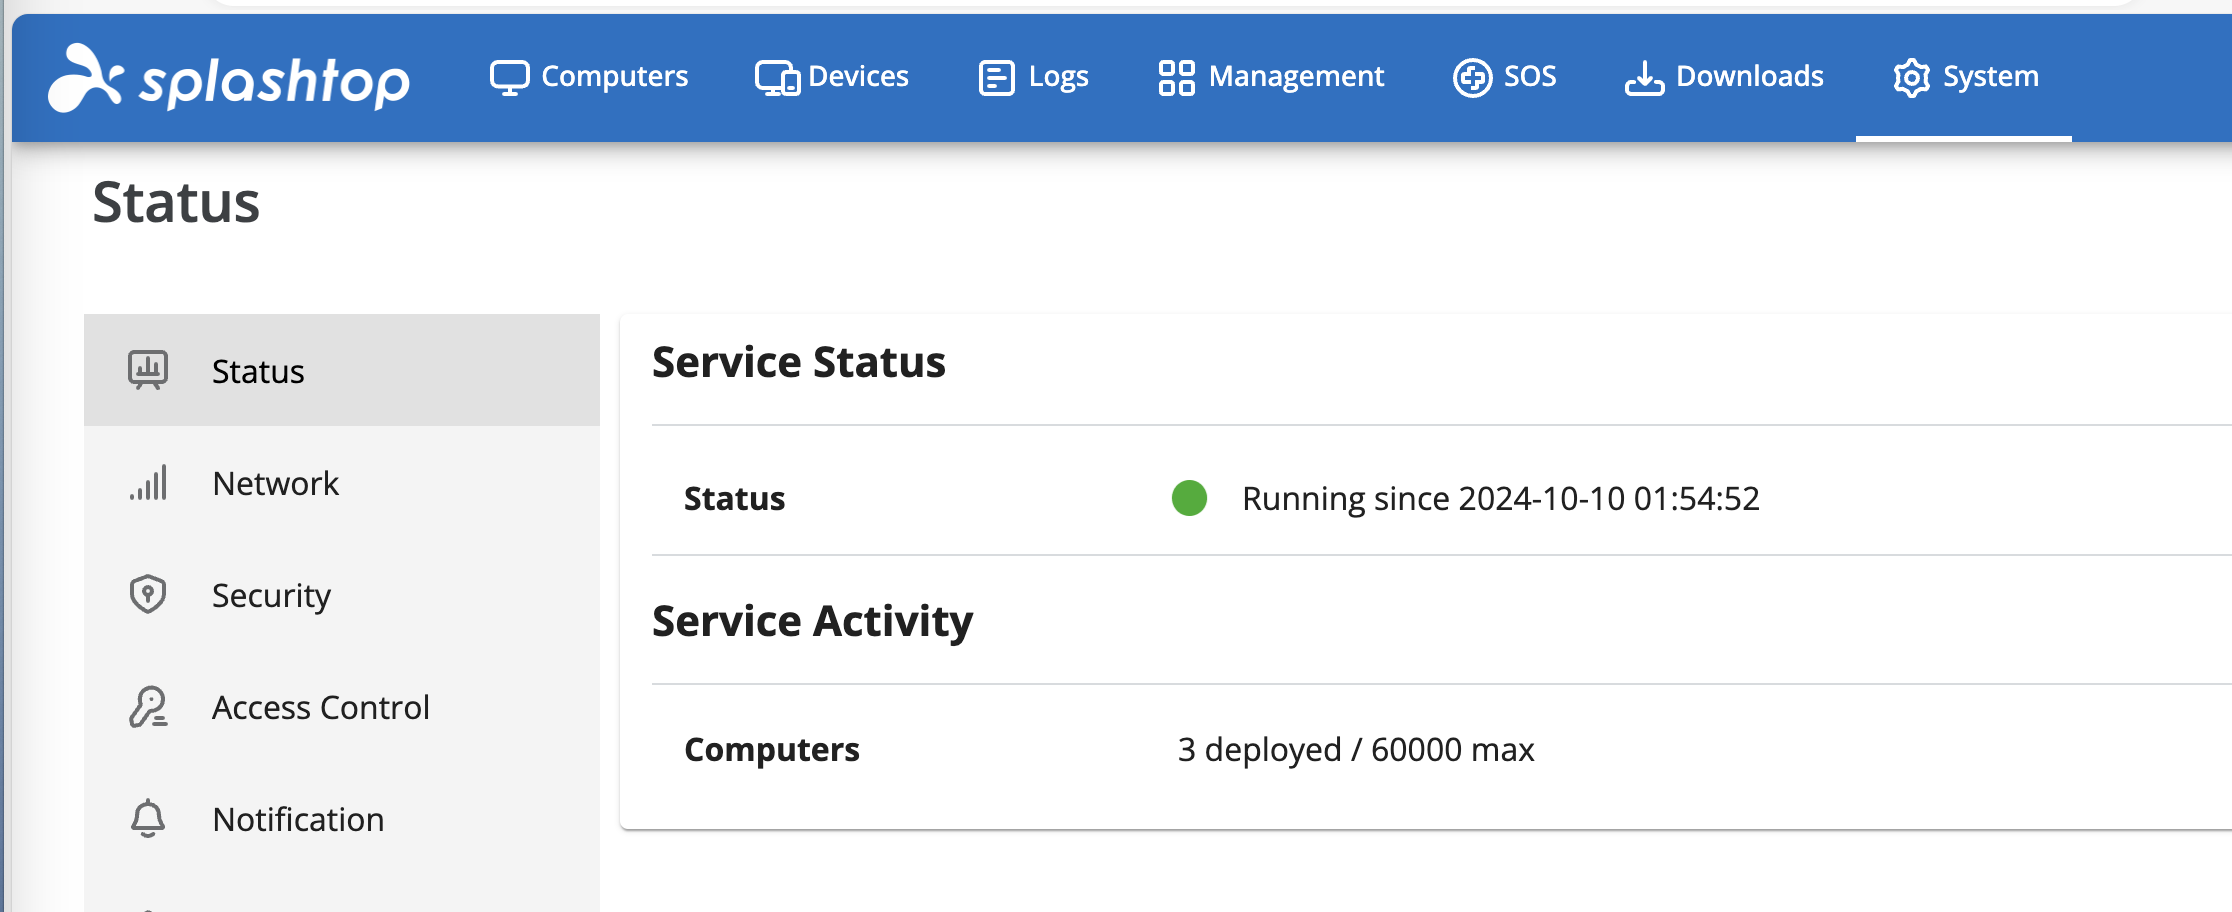2232x912 pixels.
Task: Click the Management grid icon
Action: click(1176, 77)
